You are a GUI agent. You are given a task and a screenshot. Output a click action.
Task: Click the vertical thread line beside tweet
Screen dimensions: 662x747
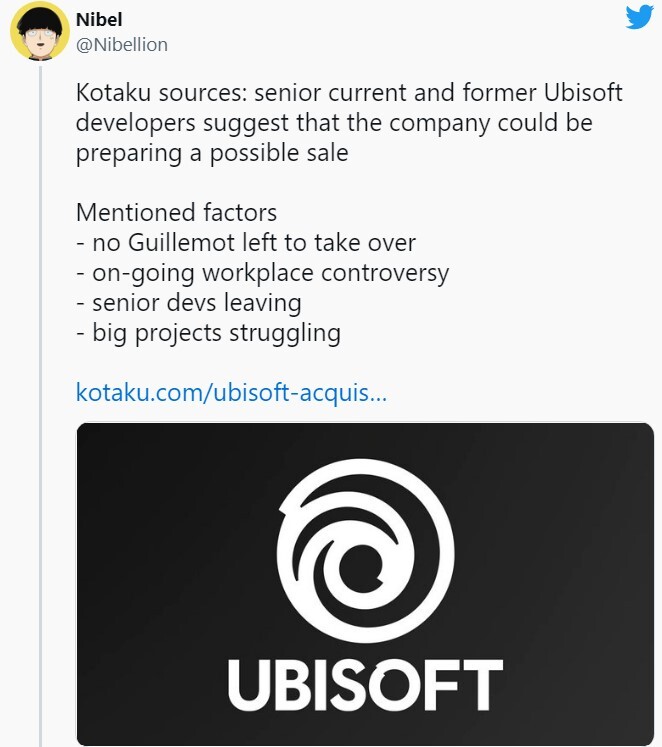pos(40,400)
